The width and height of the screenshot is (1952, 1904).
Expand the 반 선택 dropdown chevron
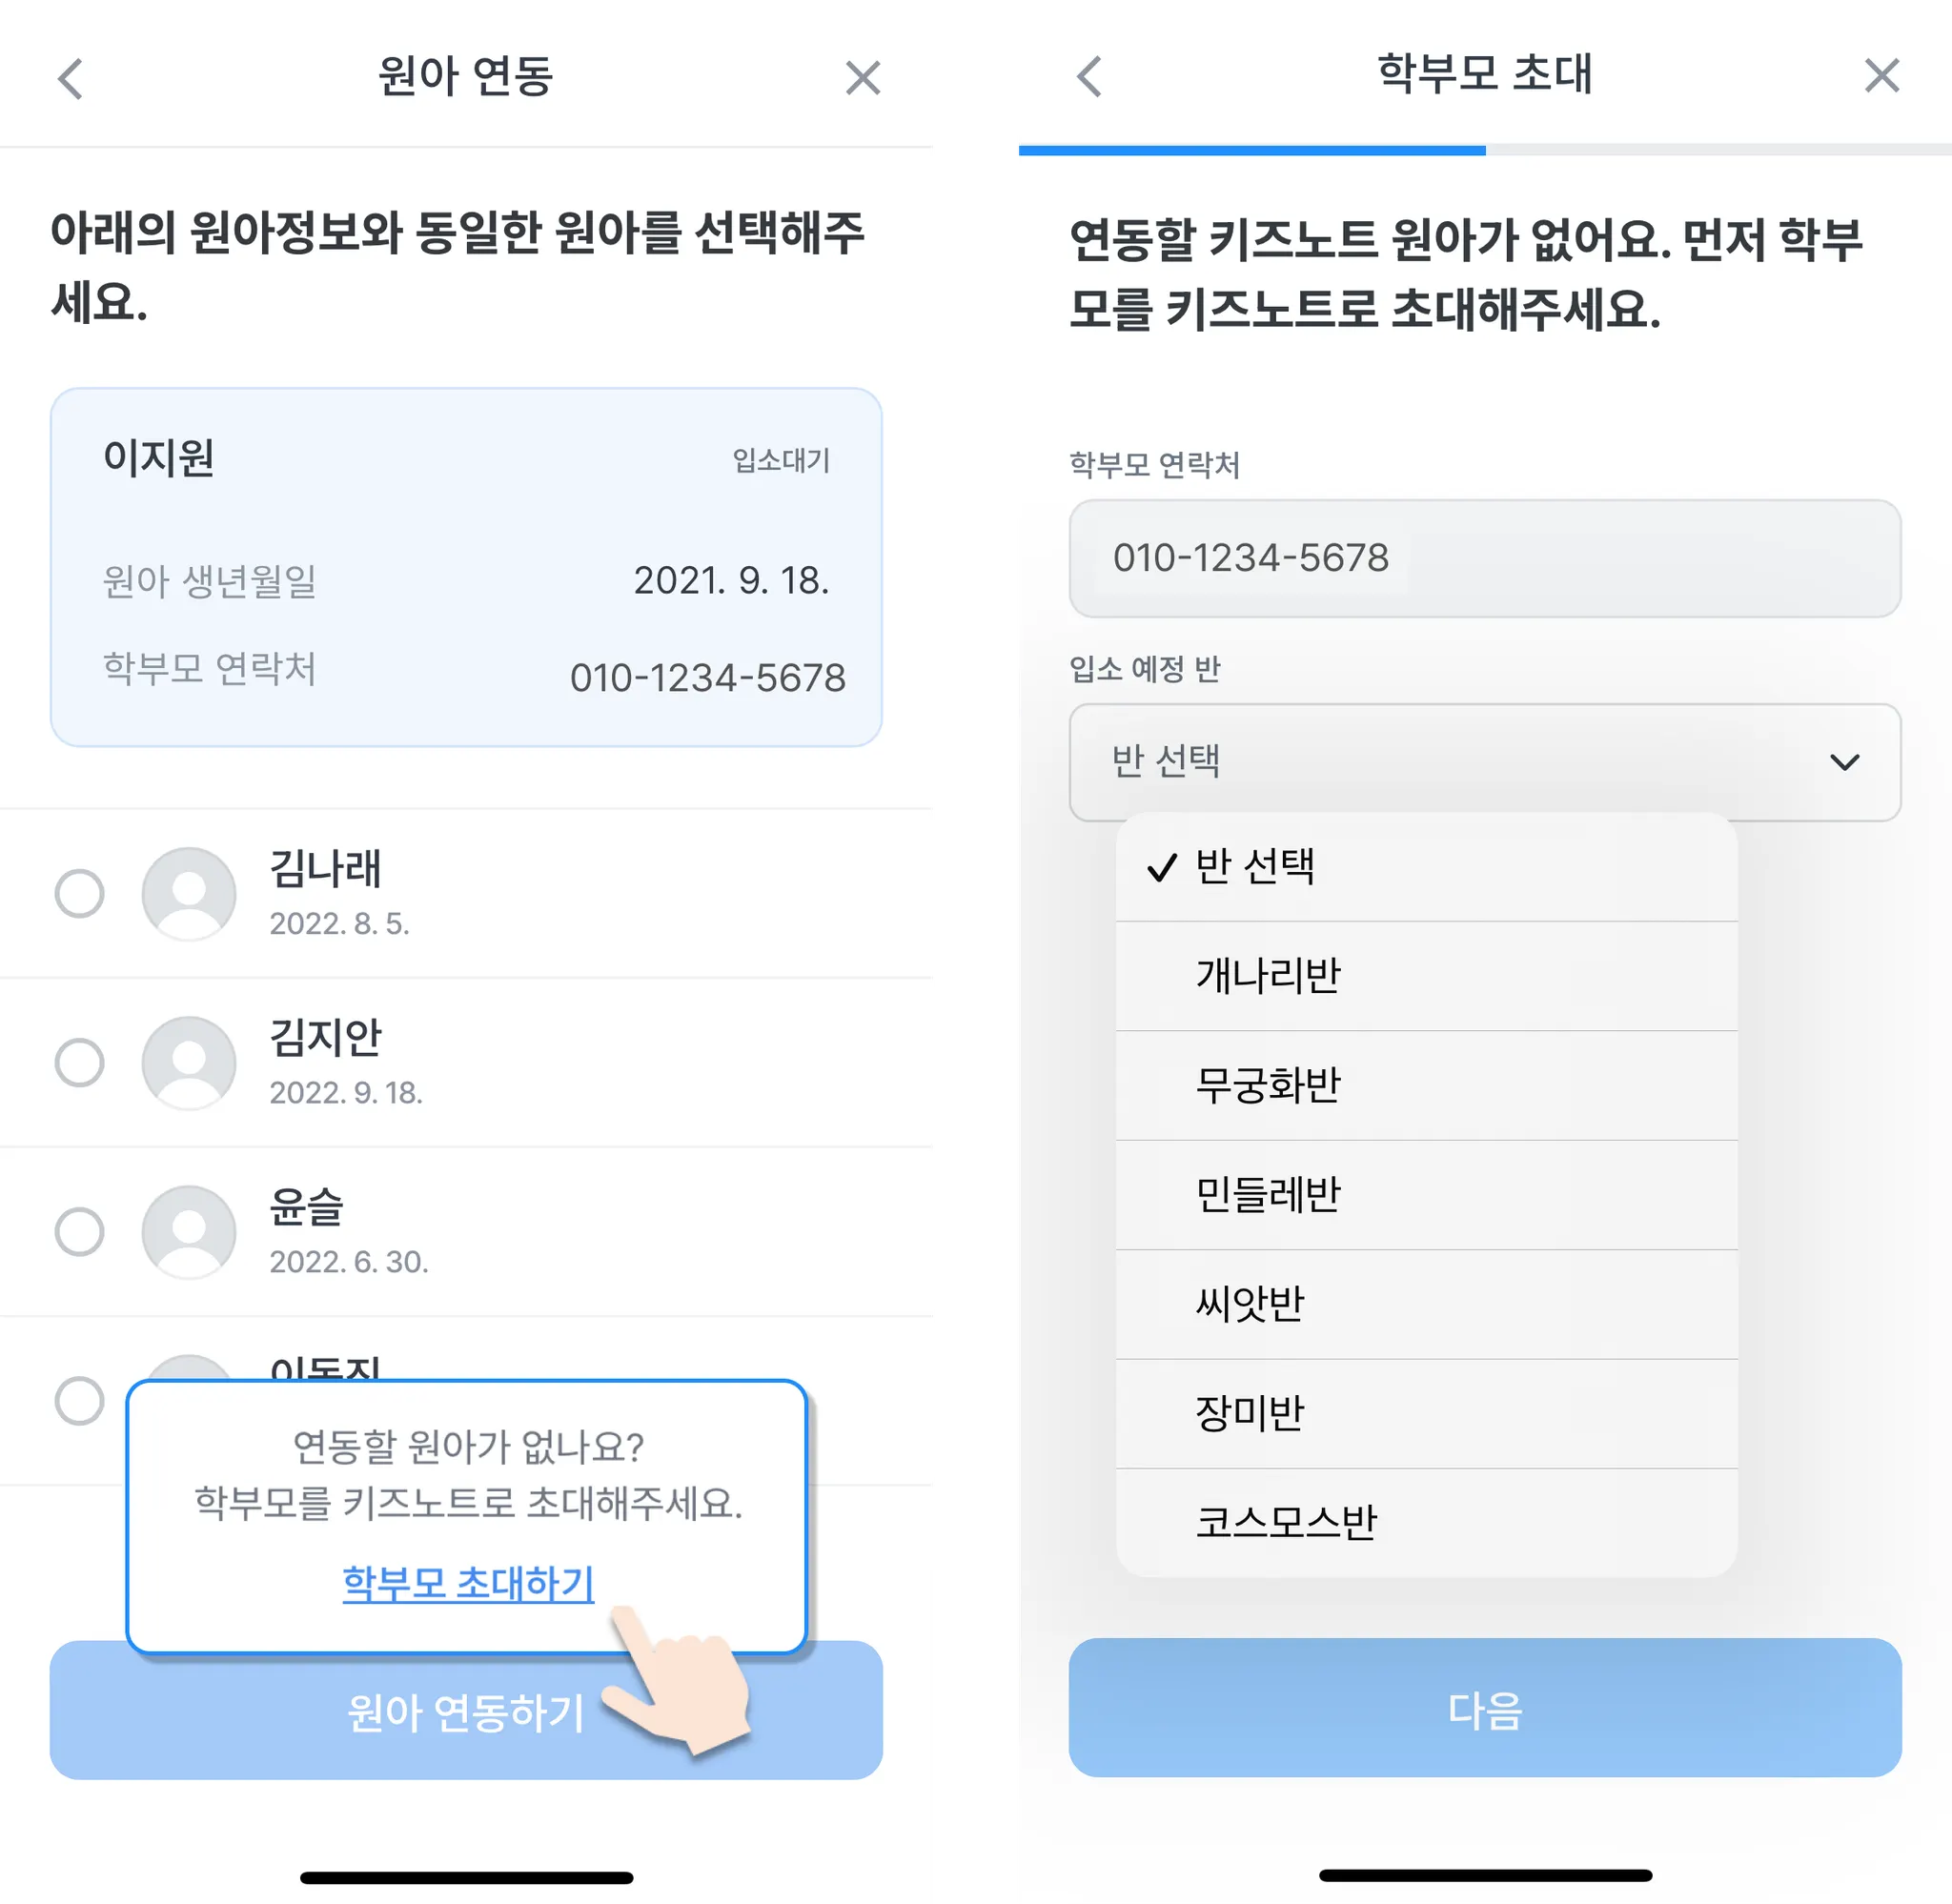1844,763
